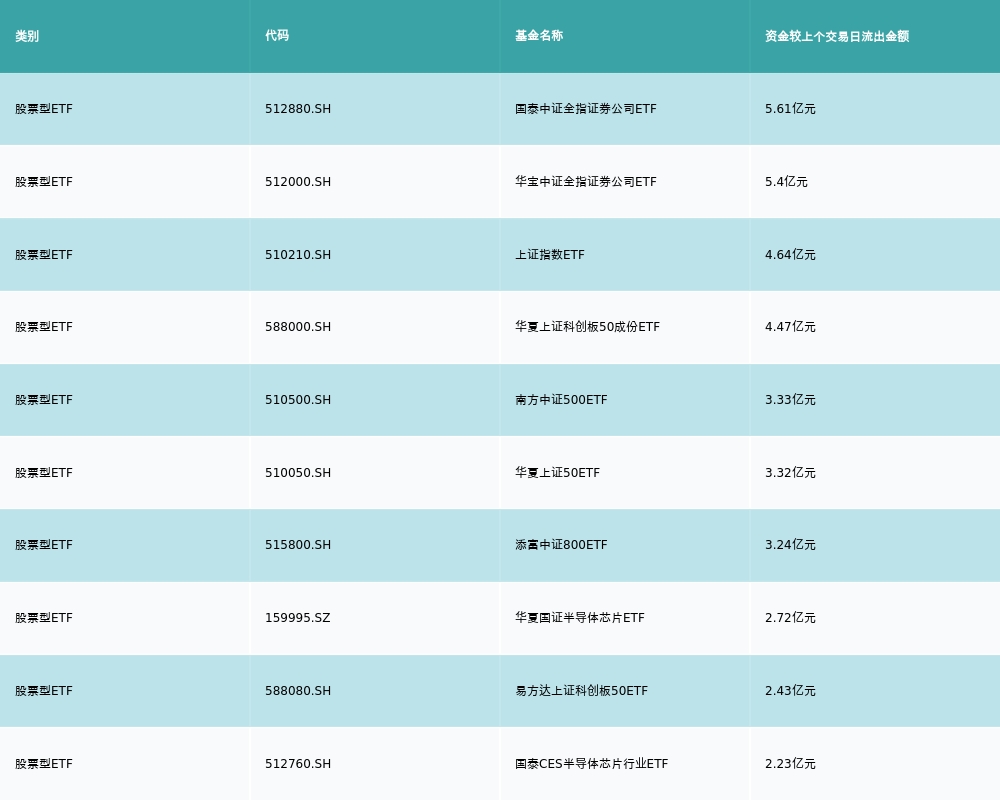Click the 5.61亿元 outflow amount

coord(790,109)
